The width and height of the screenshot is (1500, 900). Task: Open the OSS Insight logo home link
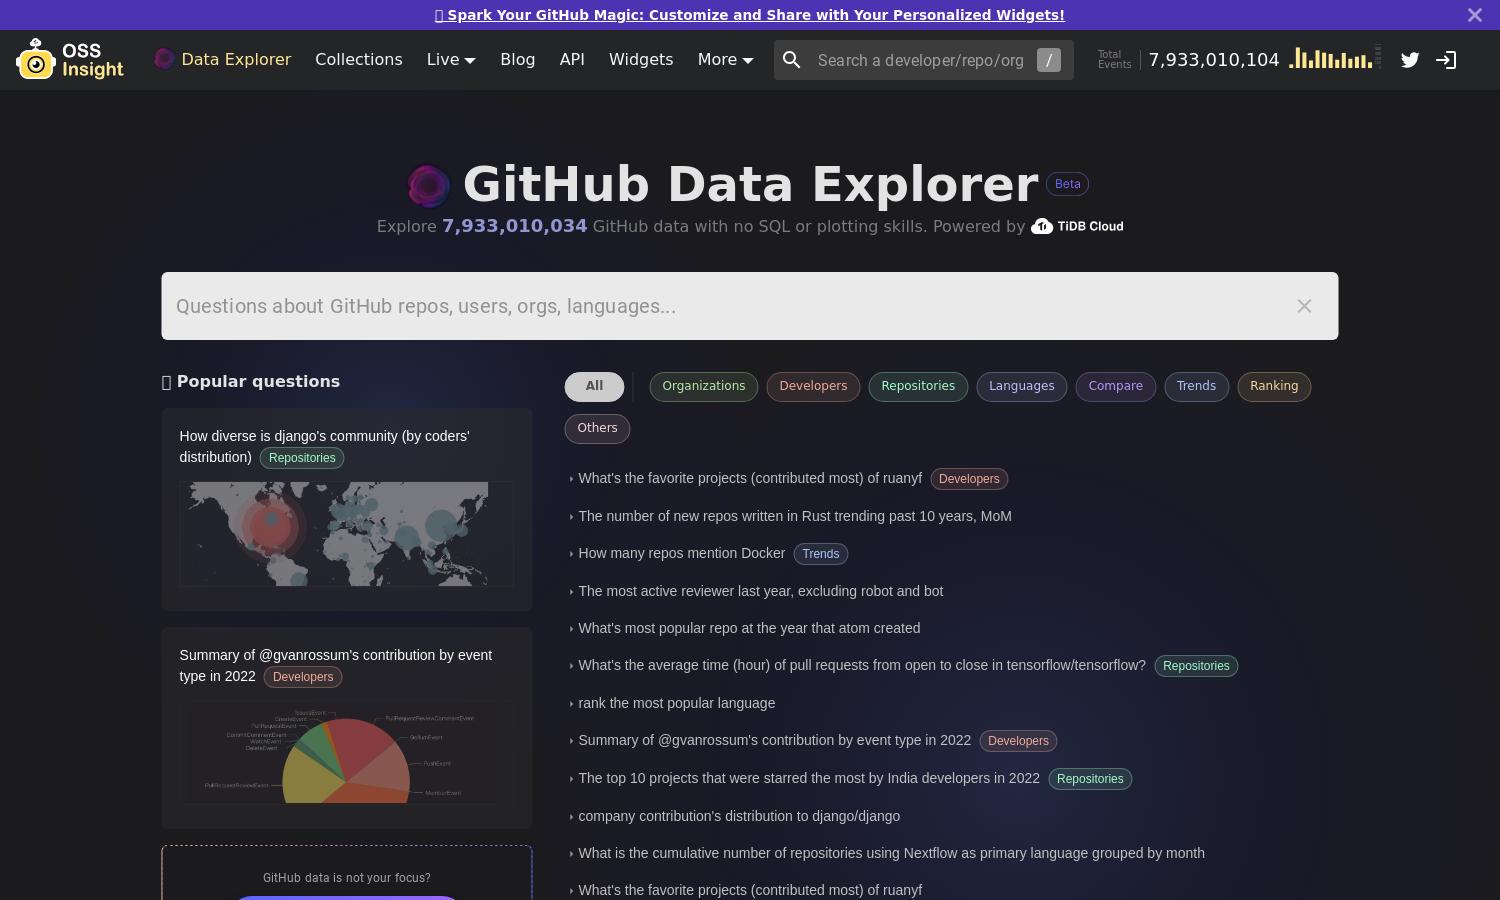coord(70,60)
